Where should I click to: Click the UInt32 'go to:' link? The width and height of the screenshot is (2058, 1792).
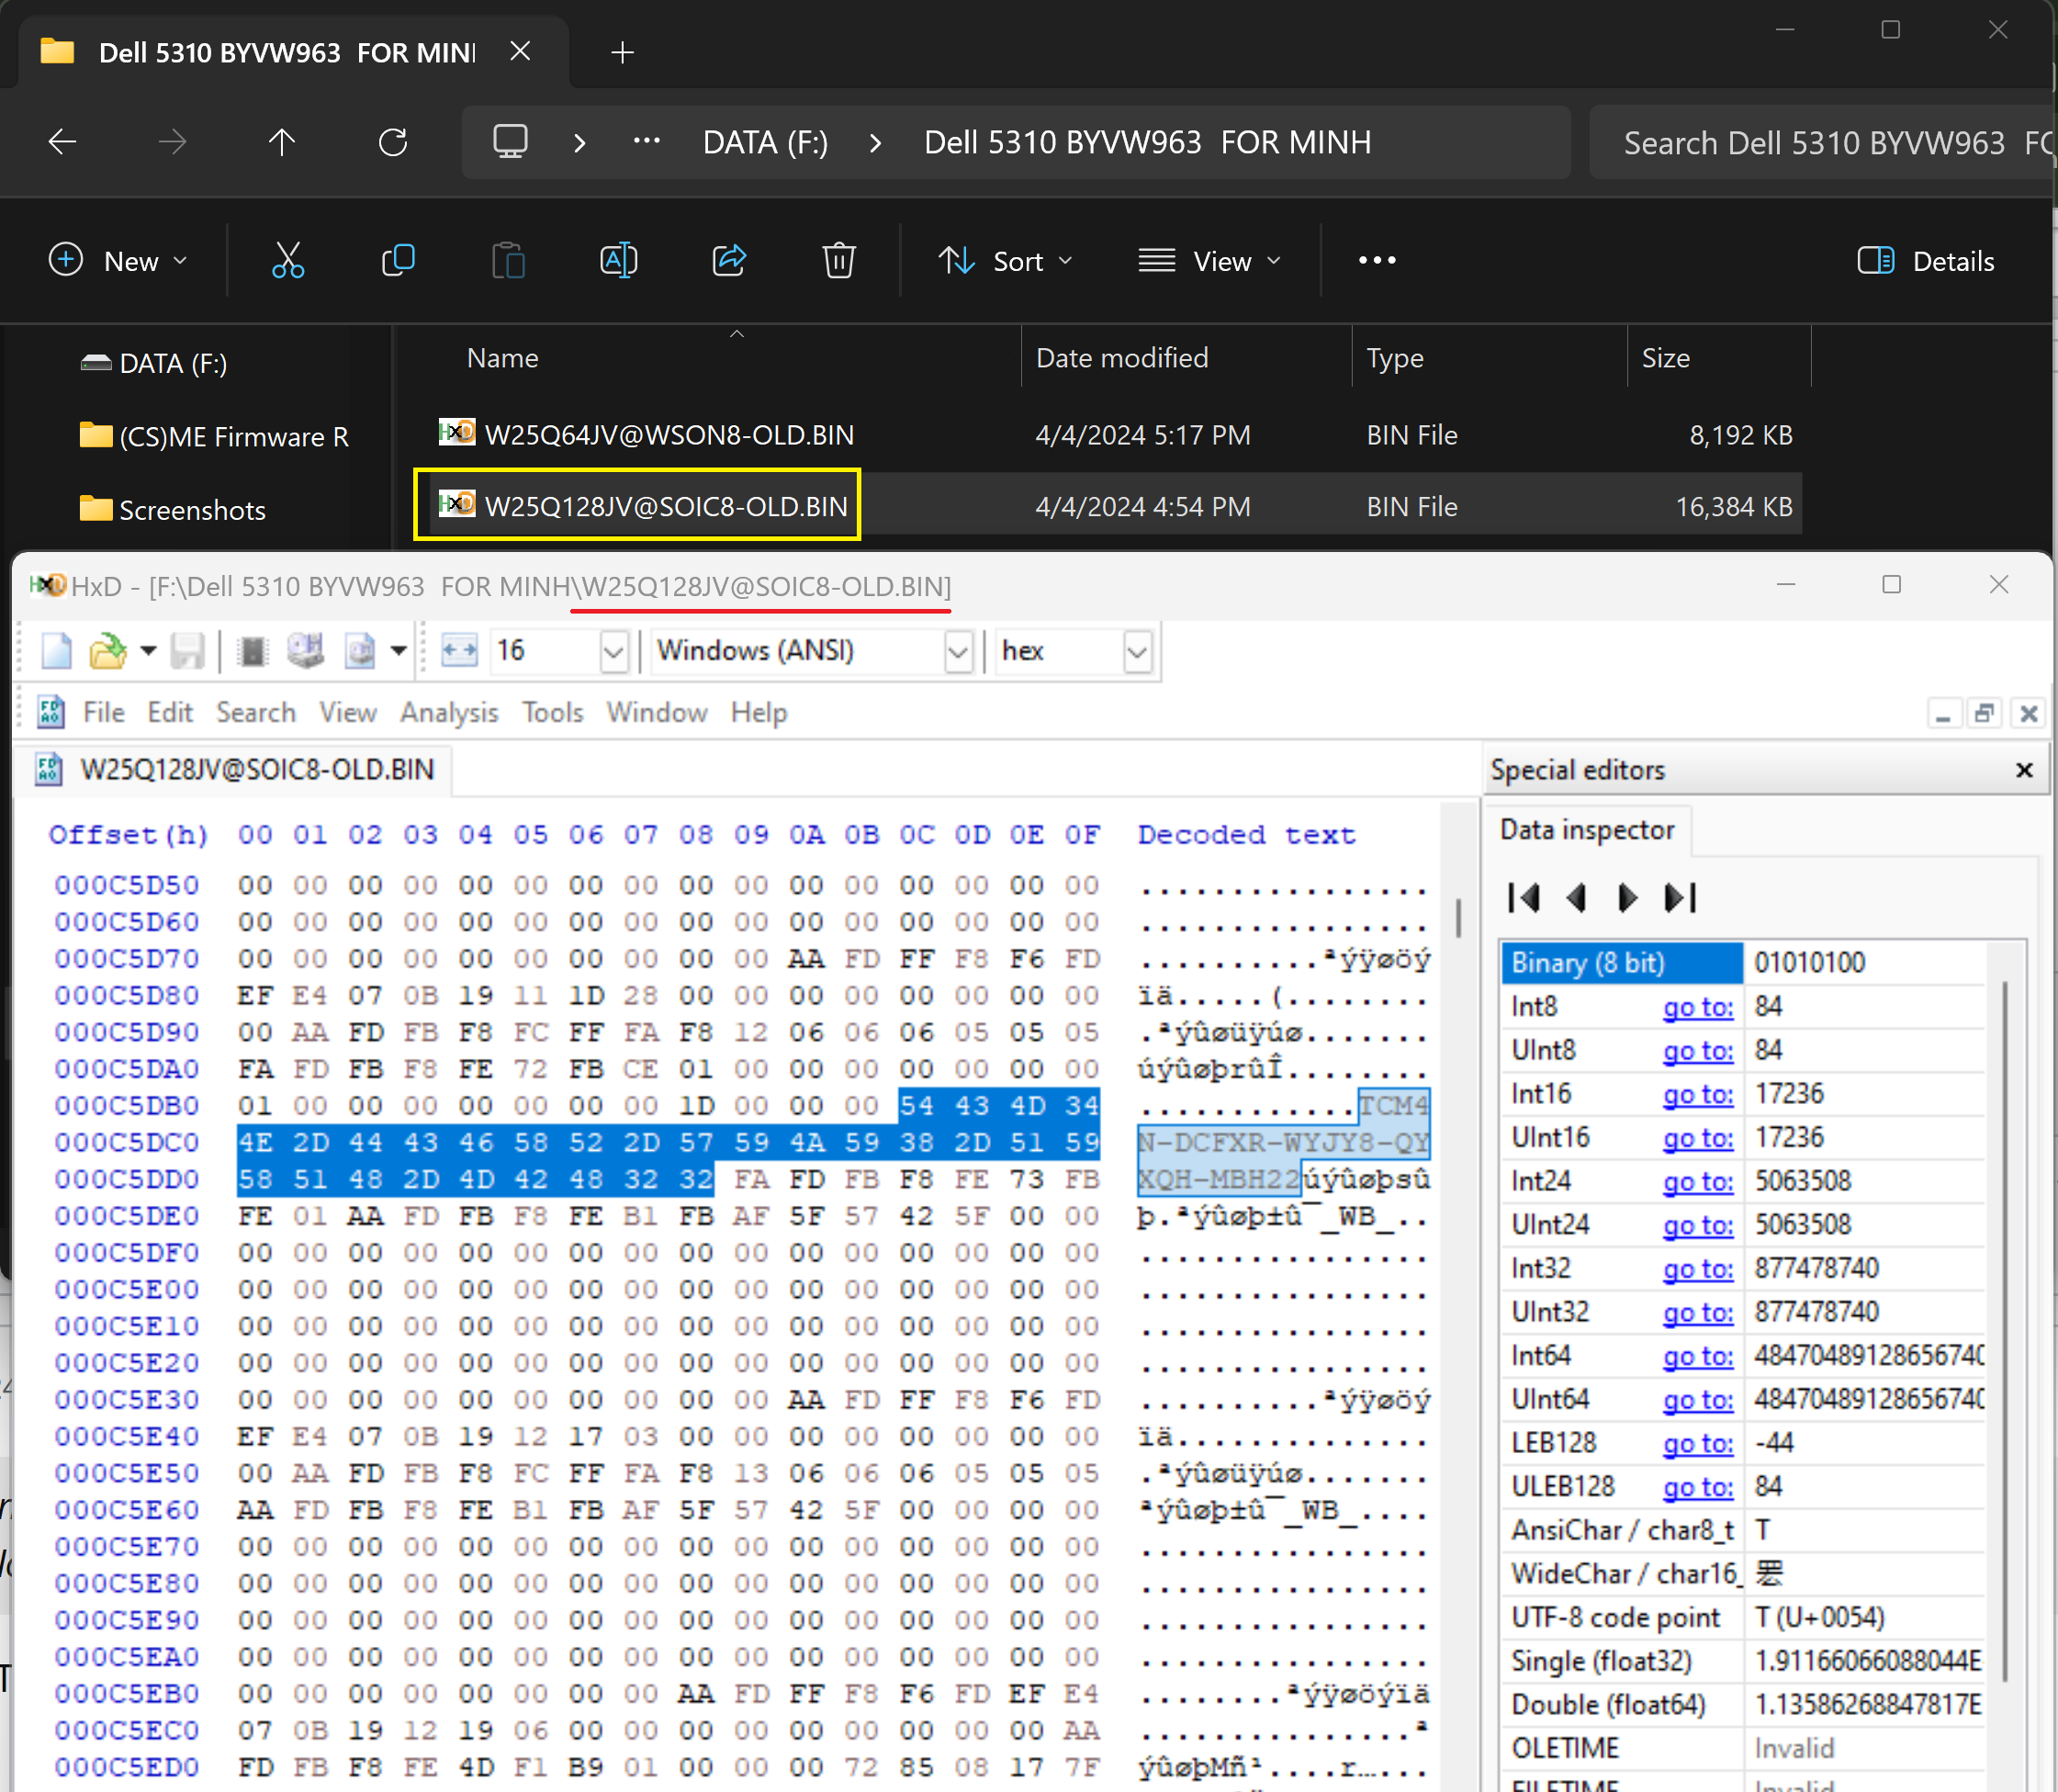(1697, 1312)
